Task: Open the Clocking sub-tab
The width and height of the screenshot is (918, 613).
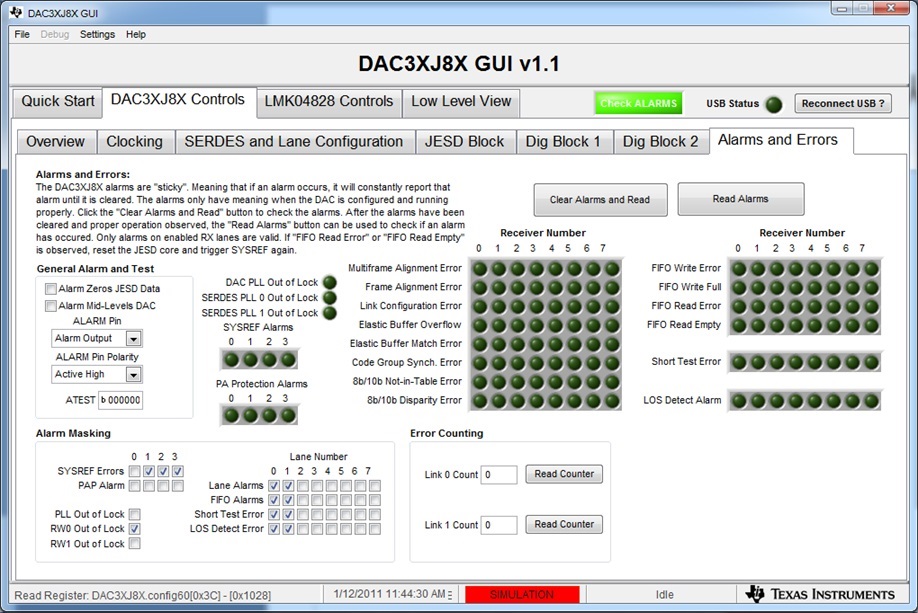Action: click(135, 142)
